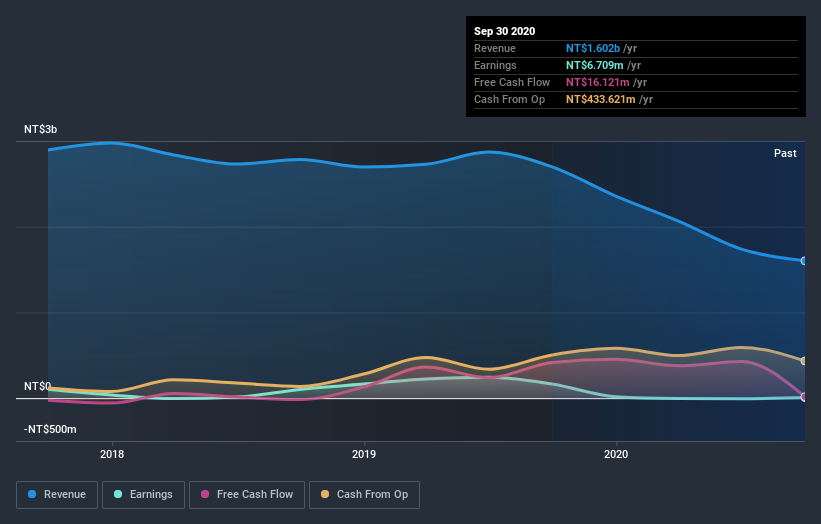Click the NT$0 axis label
Screen dimensions: 821x524
click(x=38, y=386)
